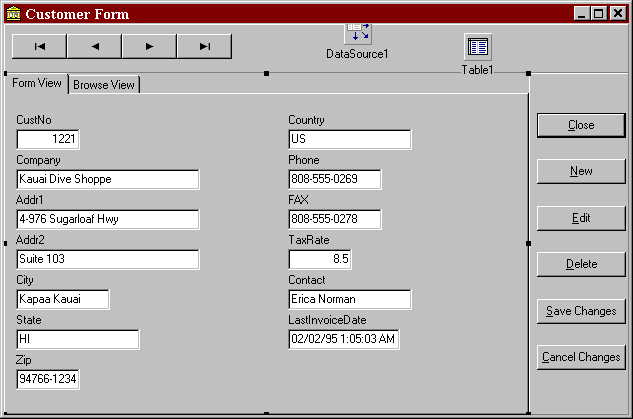Viewport: 633px width, 419px height.
Task: Click the Customer Form title bar icon
Action: coord(12,14)
